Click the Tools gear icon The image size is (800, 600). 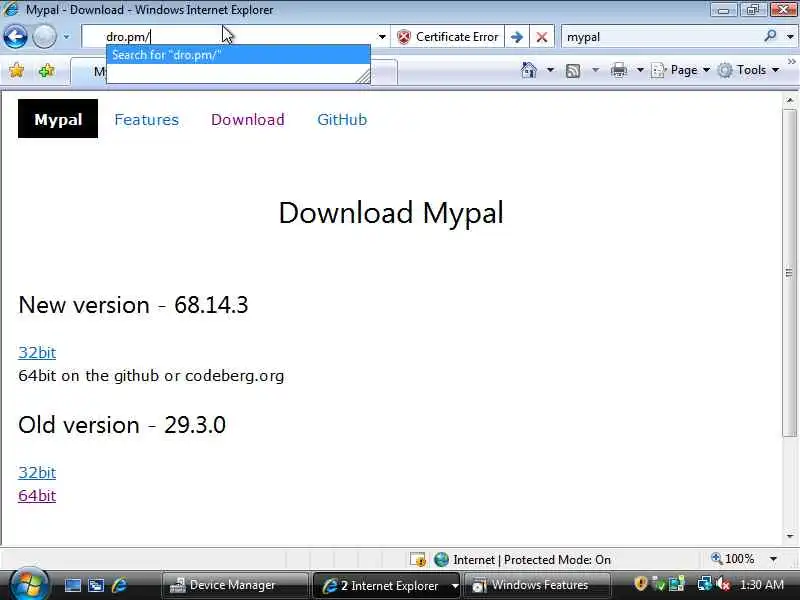725,70
